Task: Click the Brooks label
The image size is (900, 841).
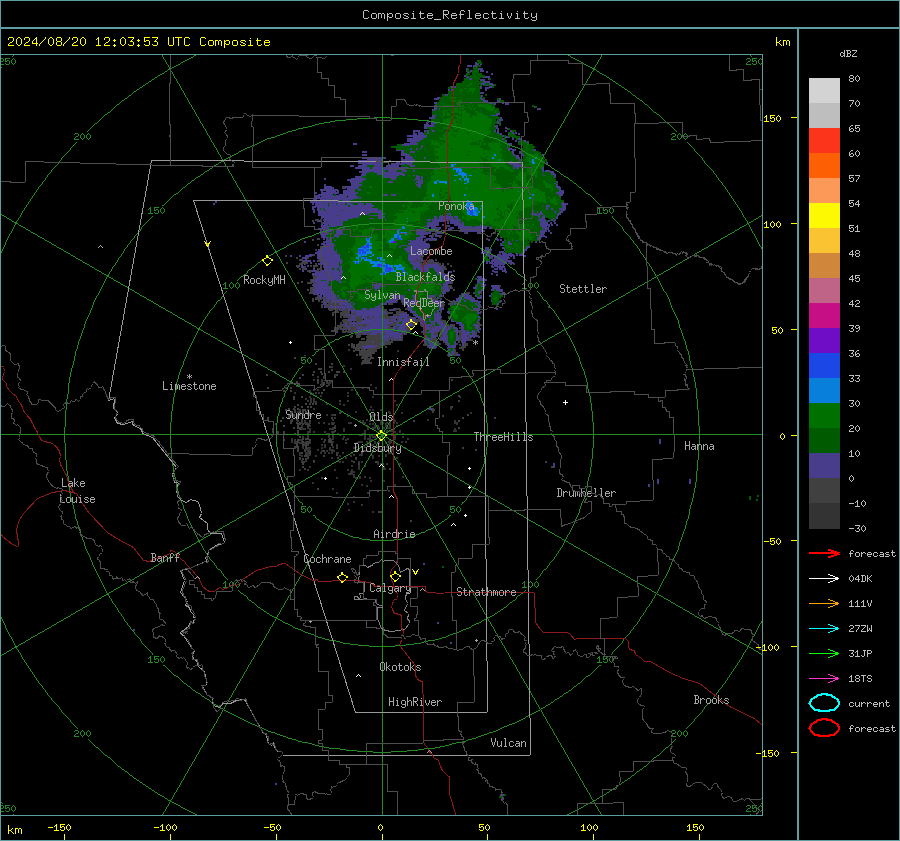Action: pos(711,700)
